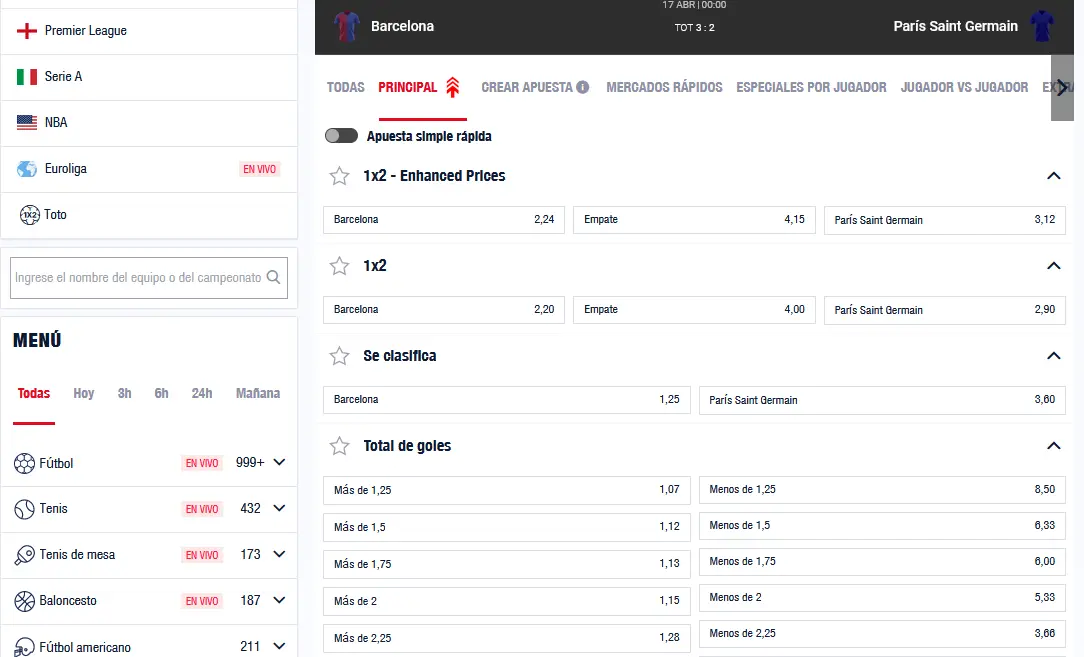Collapse the 1x2 - Enhanced Prices section
The height and width of the screenshot is (657, 1084).
pos(1054,176)
